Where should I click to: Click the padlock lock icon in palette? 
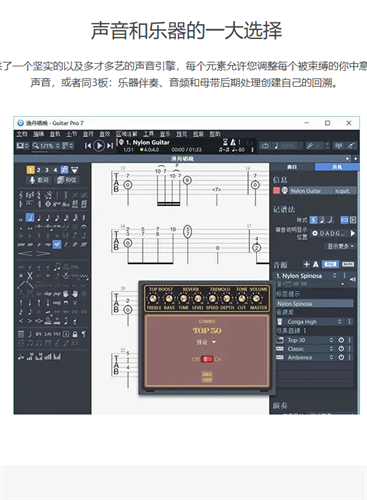[x=75, y=334]
